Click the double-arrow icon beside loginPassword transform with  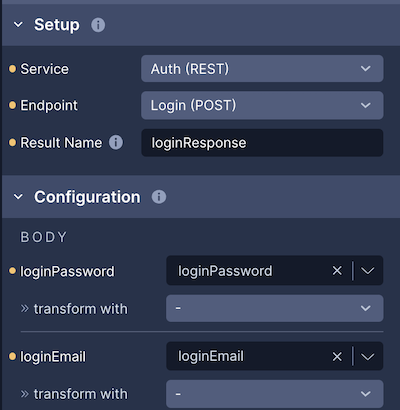click(24, 309)
